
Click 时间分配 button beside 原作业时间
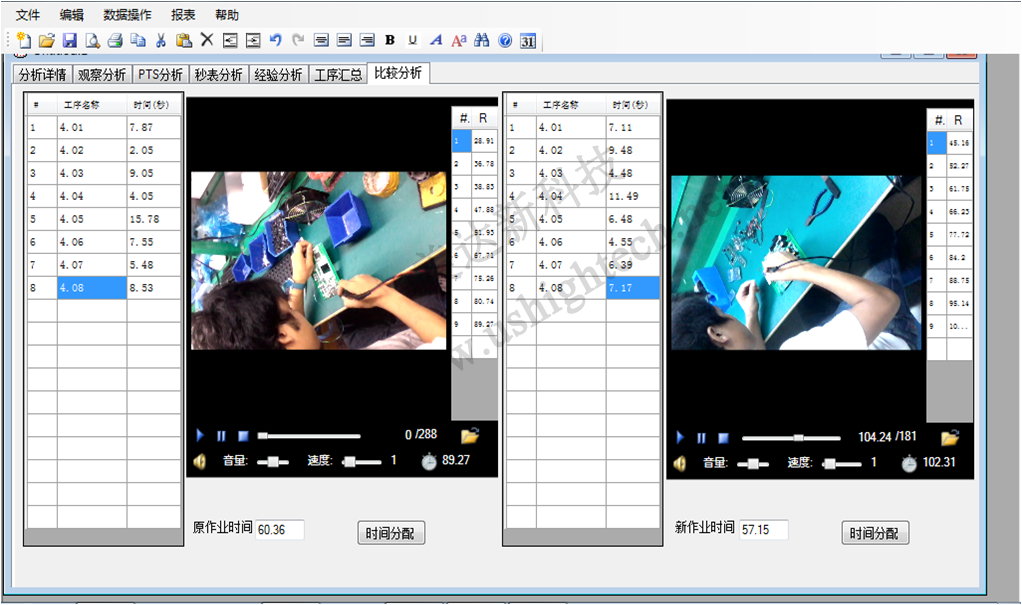[391, 533]
